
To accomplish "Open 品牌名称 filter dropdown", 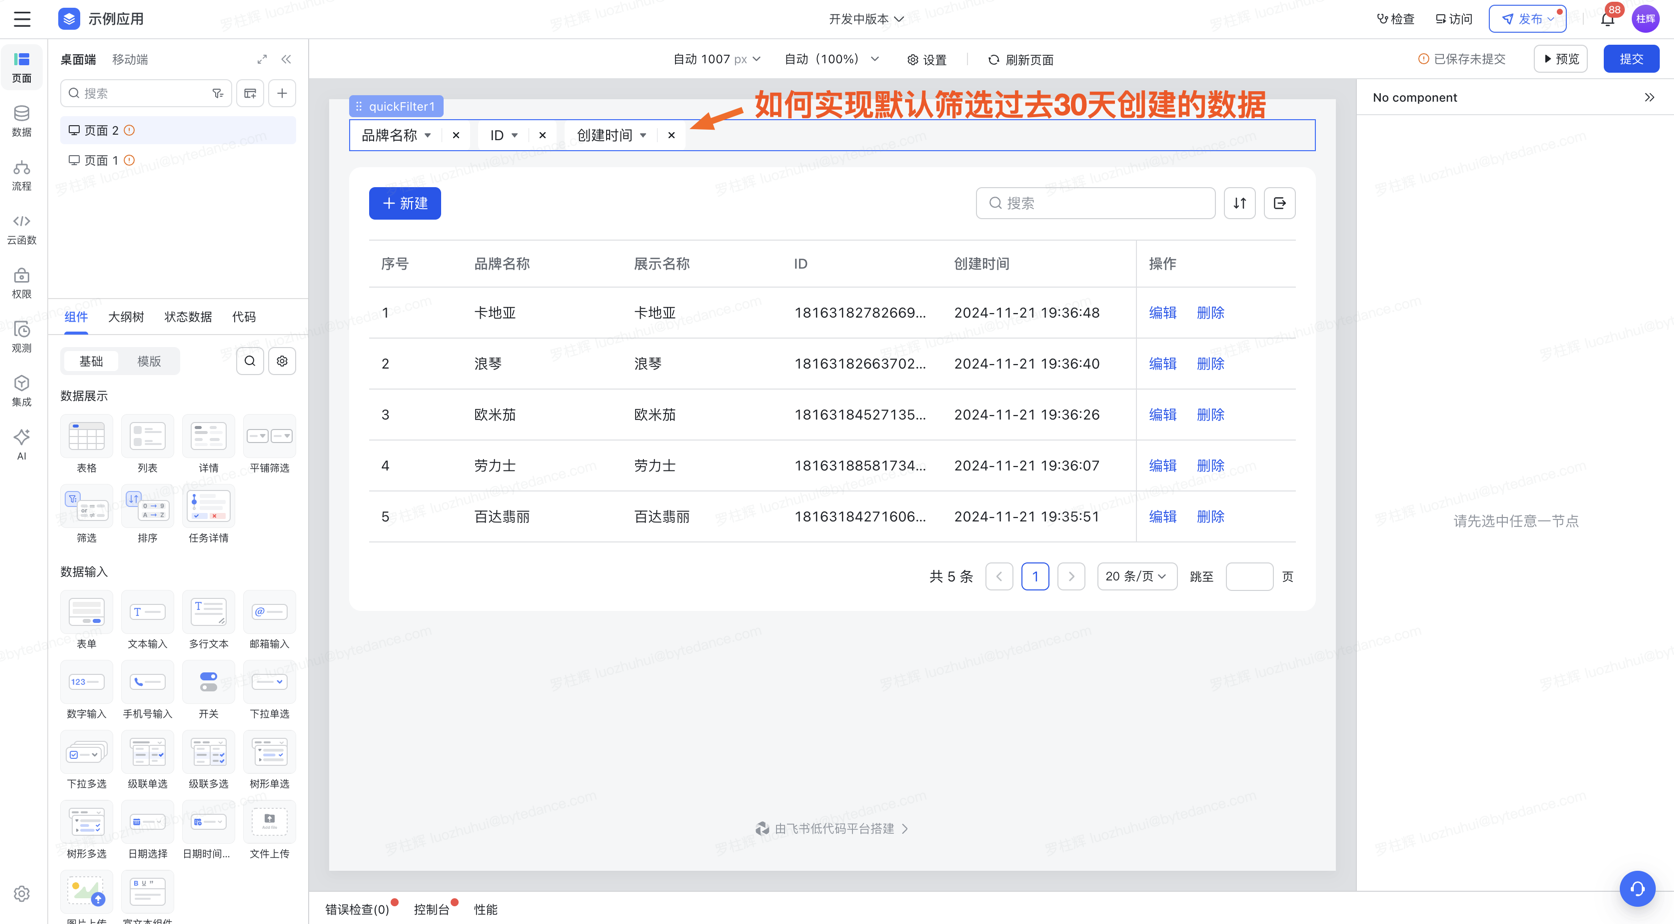I will (x=396, y=135).
